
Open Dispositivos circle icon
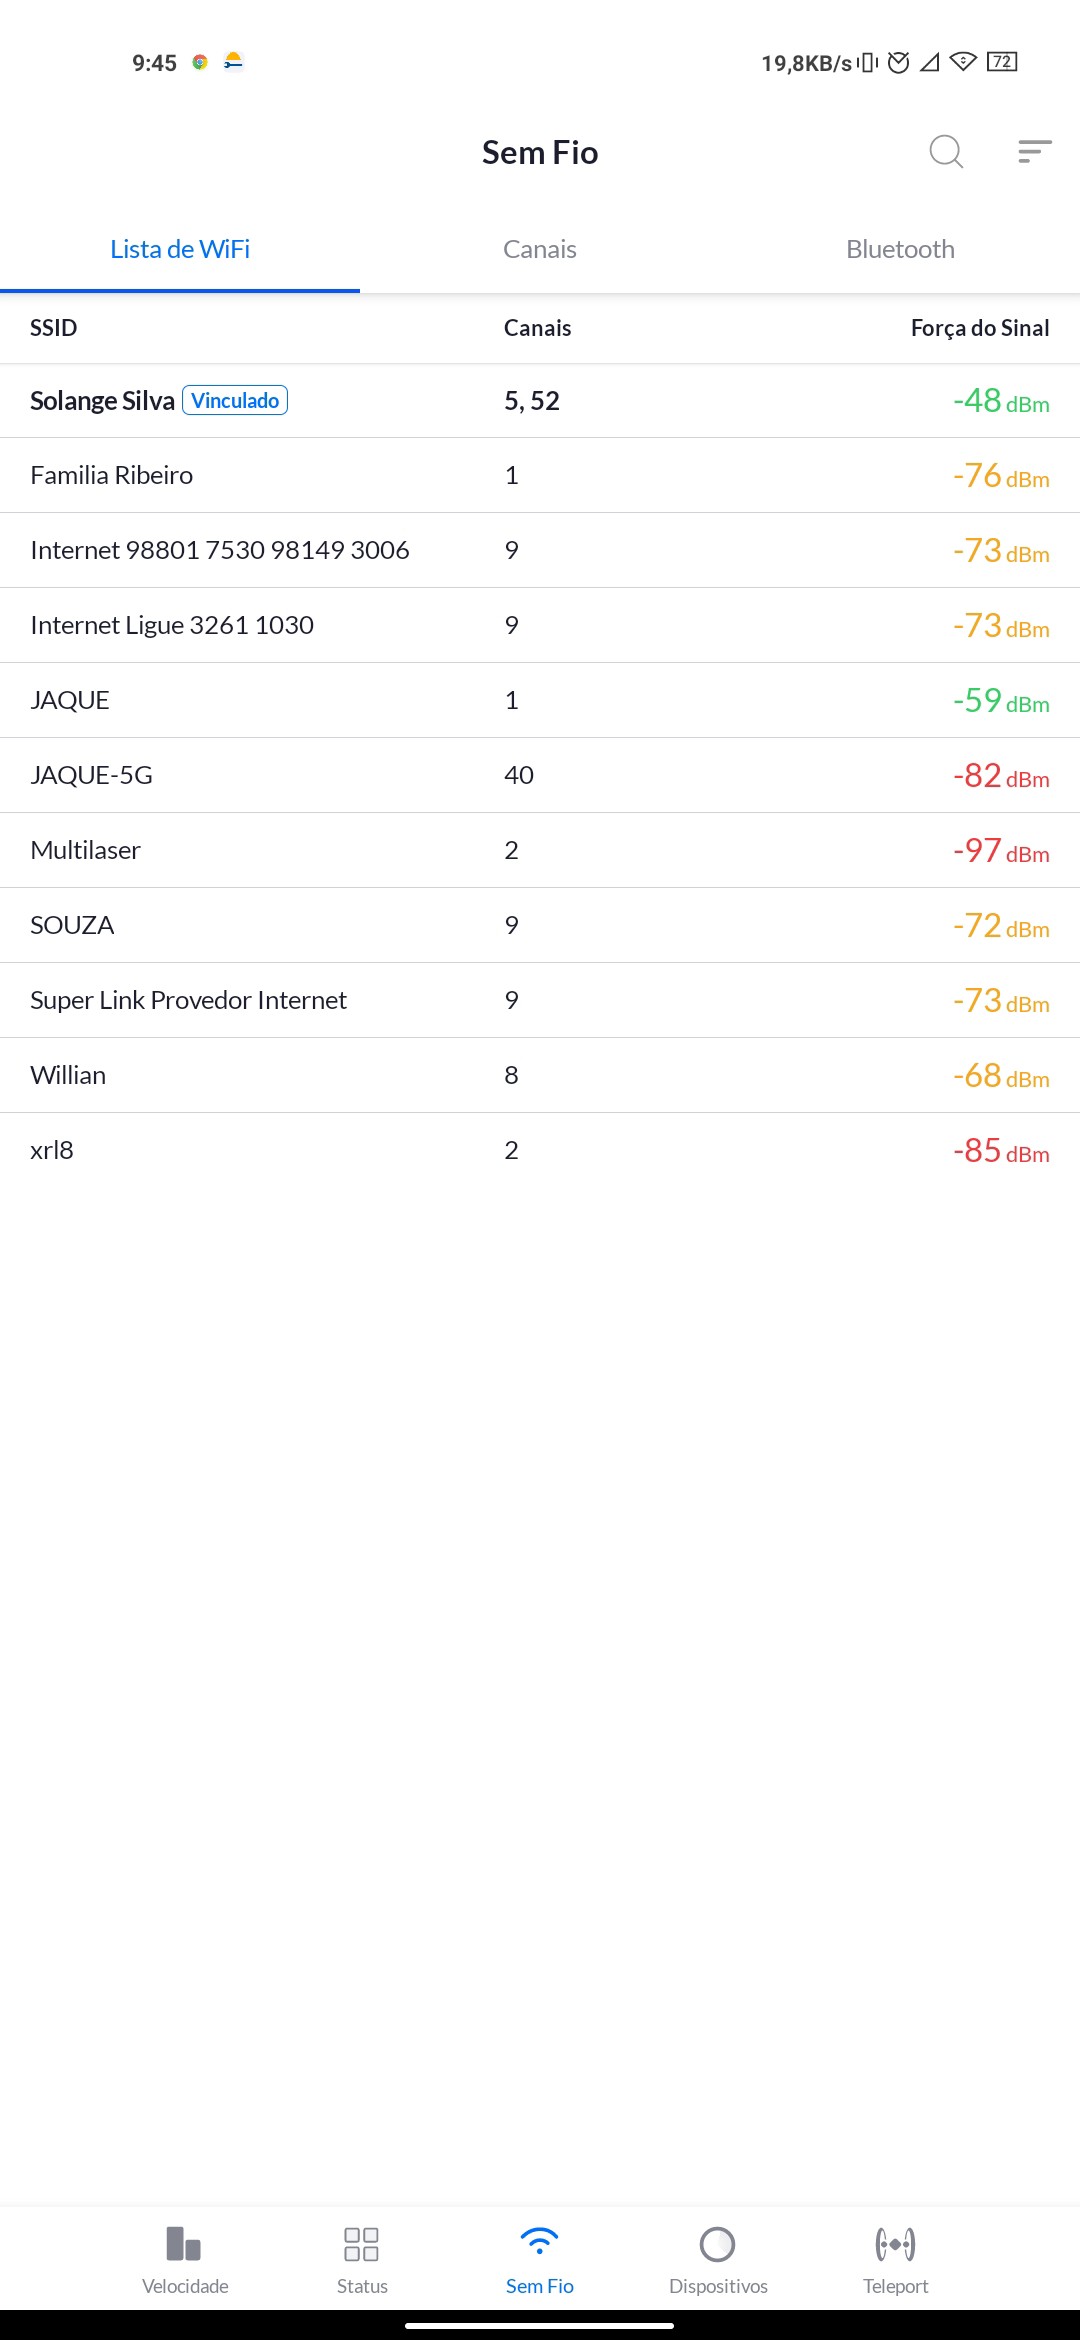click(717, 2244)
